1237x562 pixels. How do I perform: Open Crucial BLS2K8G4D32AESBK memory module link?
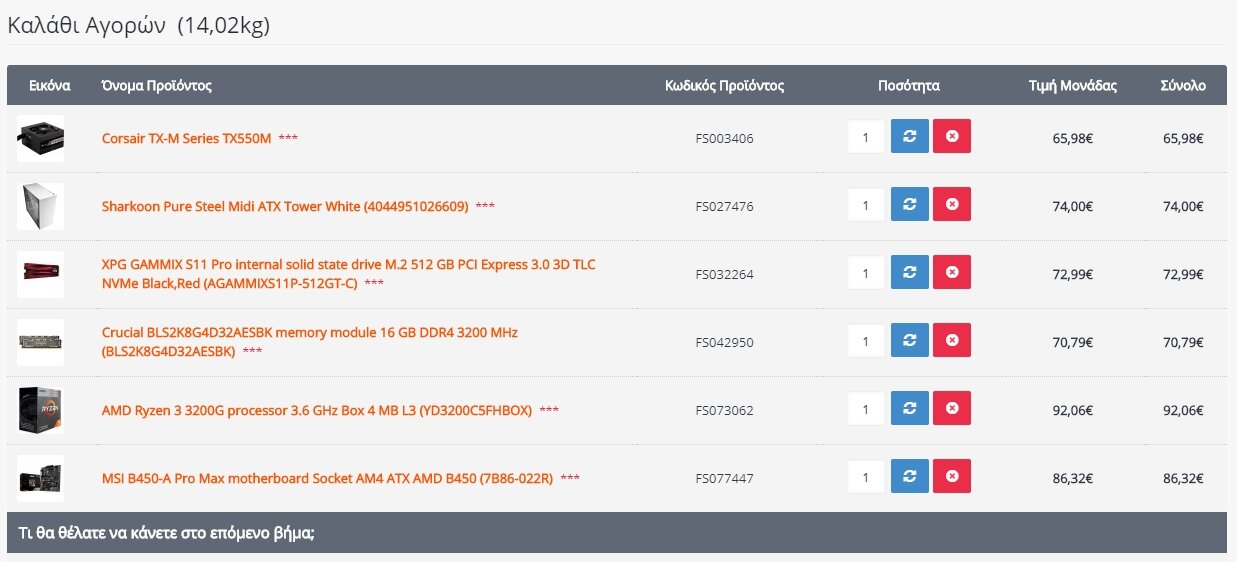click(x=310, y=342)
